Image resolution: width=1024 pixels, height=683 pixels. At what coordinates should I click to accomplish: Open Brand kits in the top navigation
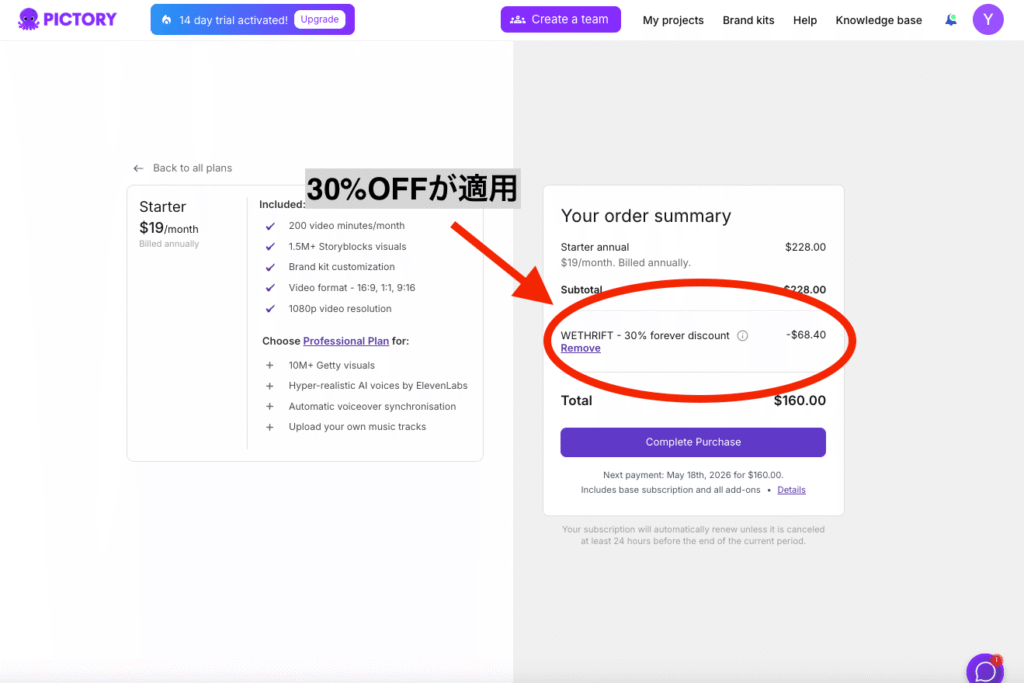[x=748, y=20]
